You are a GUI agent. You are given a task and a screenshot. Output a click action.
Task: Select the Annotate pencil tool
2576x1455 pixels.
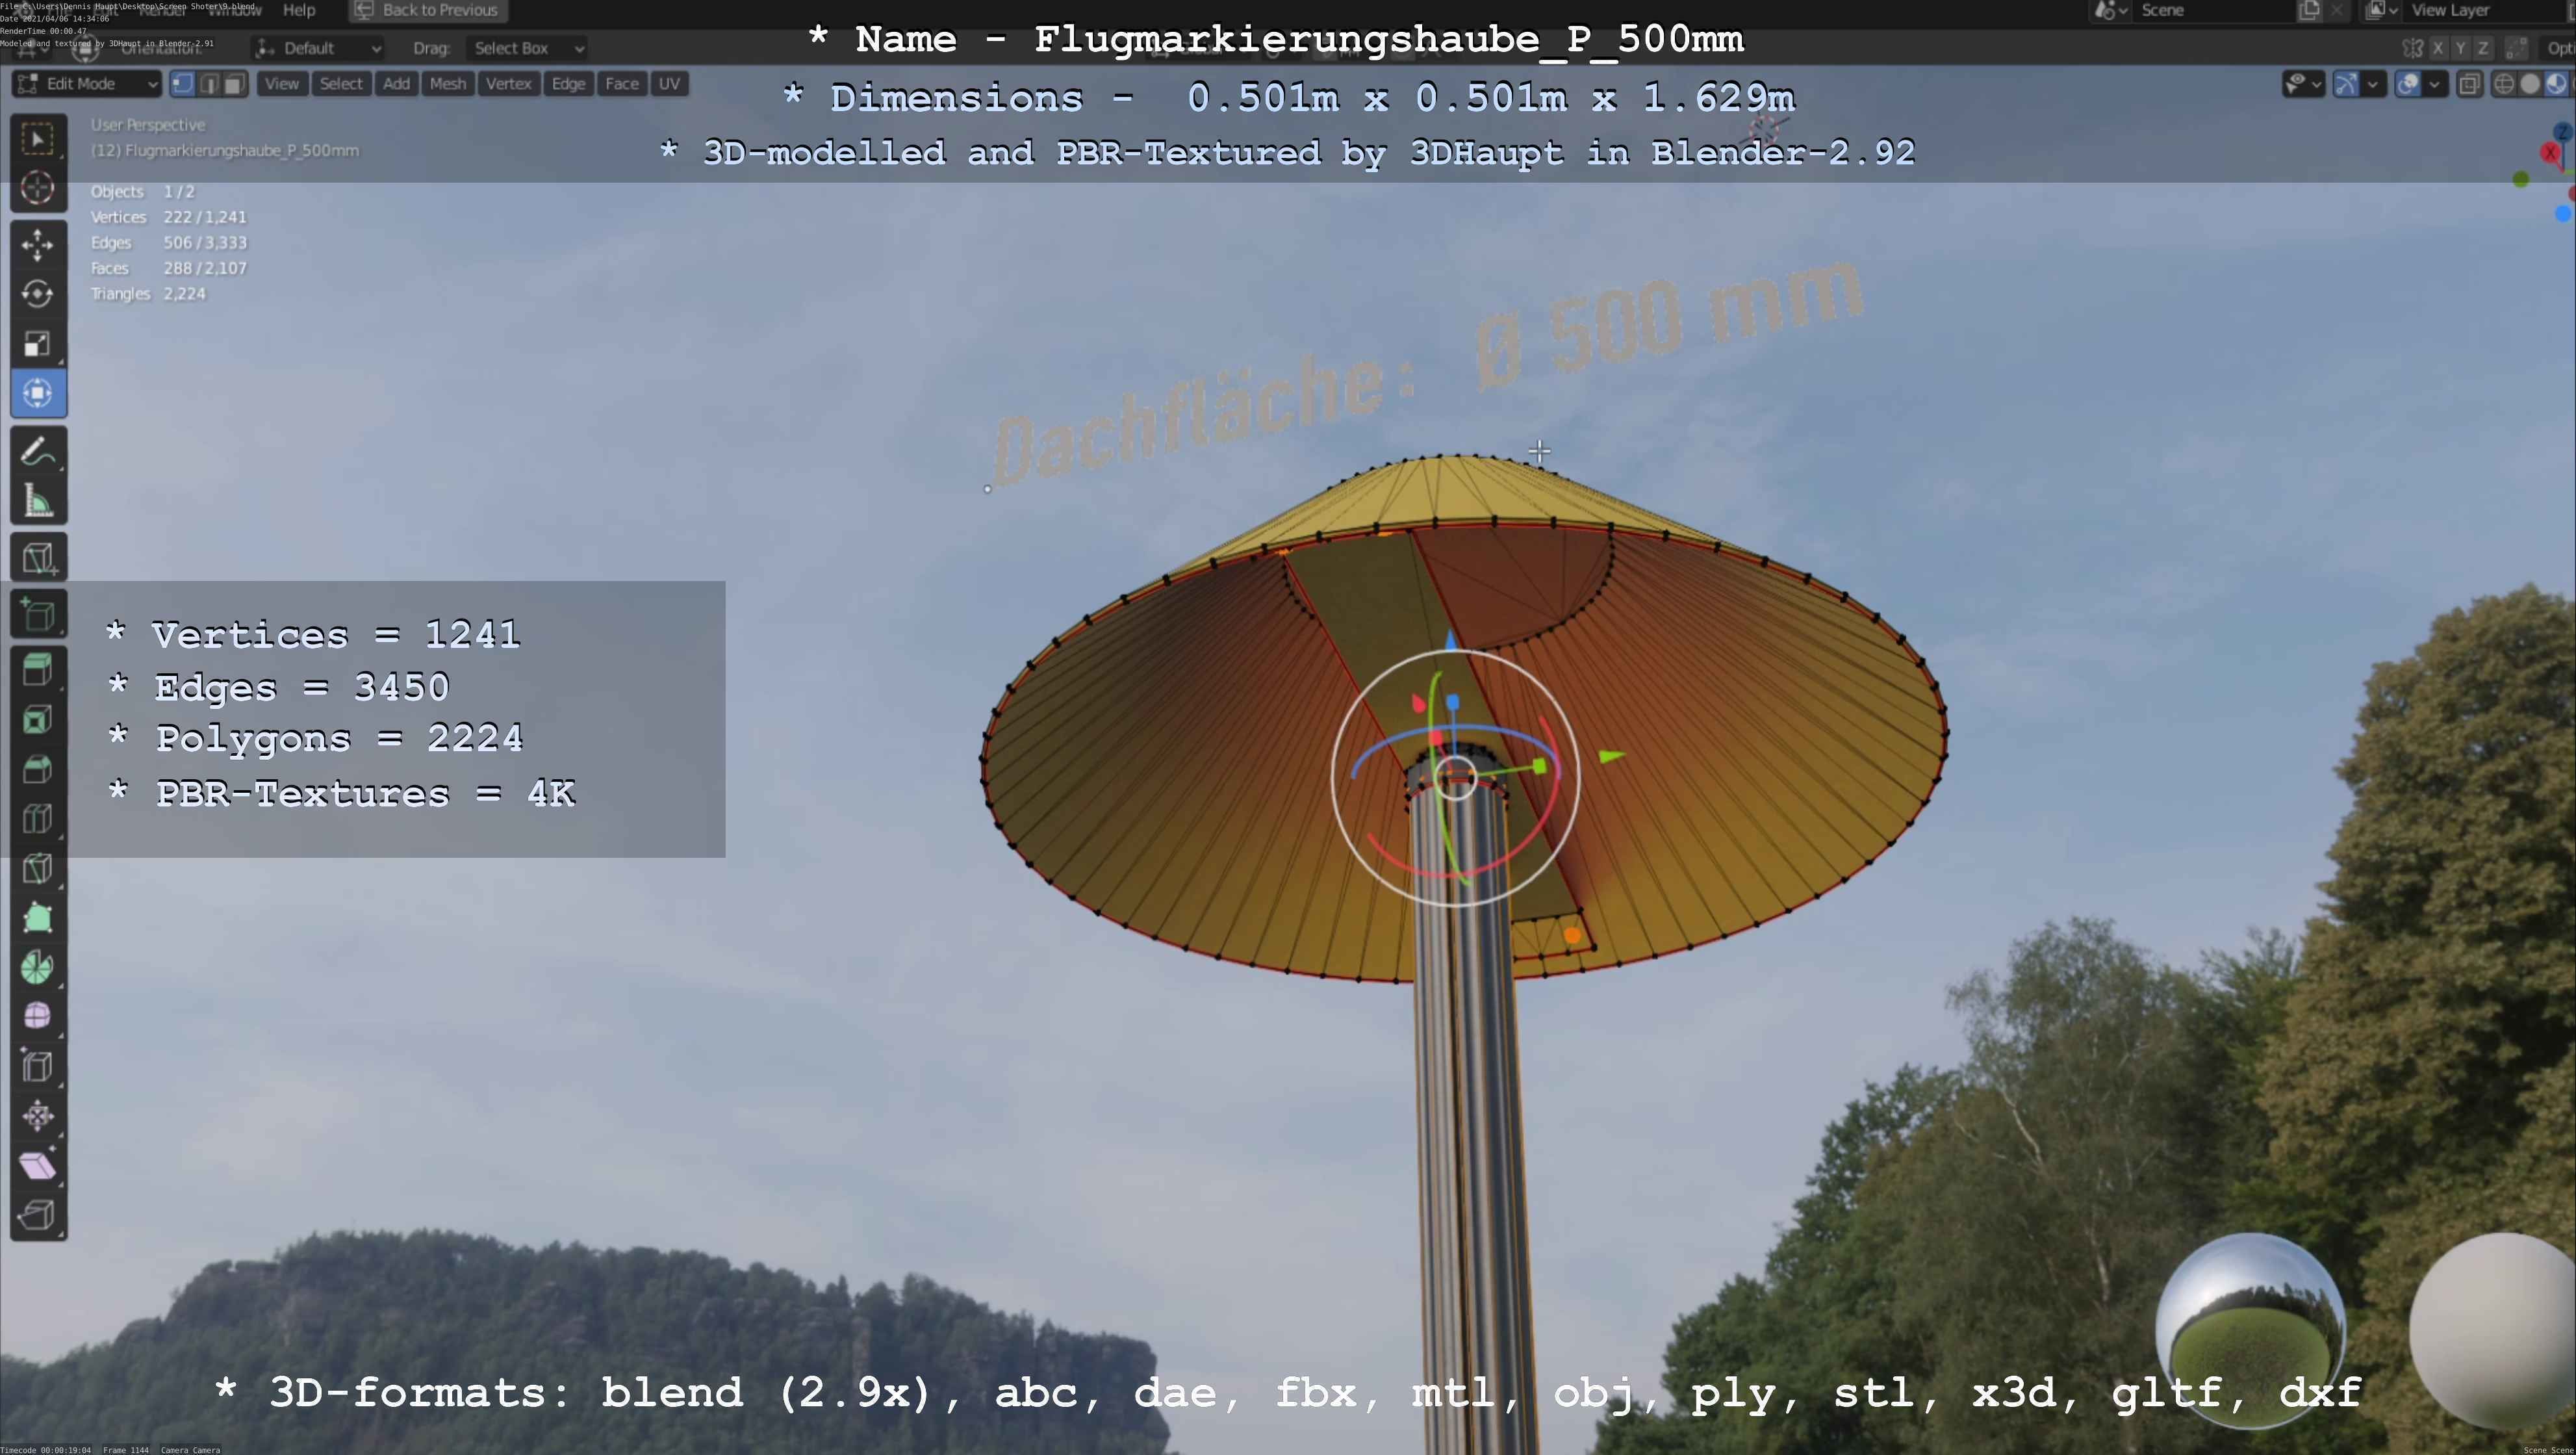coord(38,452)
